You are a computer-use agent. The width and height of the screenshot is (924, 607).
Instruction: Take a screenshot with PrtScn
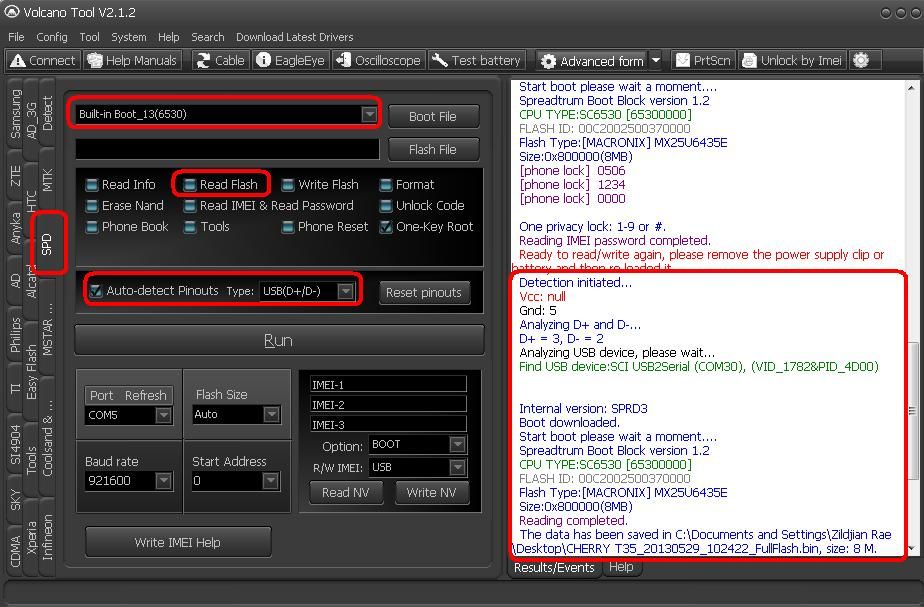(704, 60)
